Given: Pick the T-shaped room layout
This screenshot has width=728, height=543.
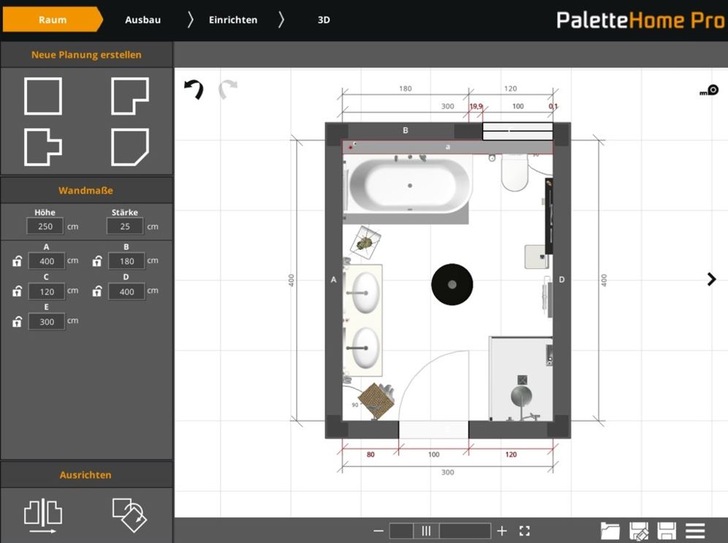Looking at the screenshot, I should click(x=43, y=146).
